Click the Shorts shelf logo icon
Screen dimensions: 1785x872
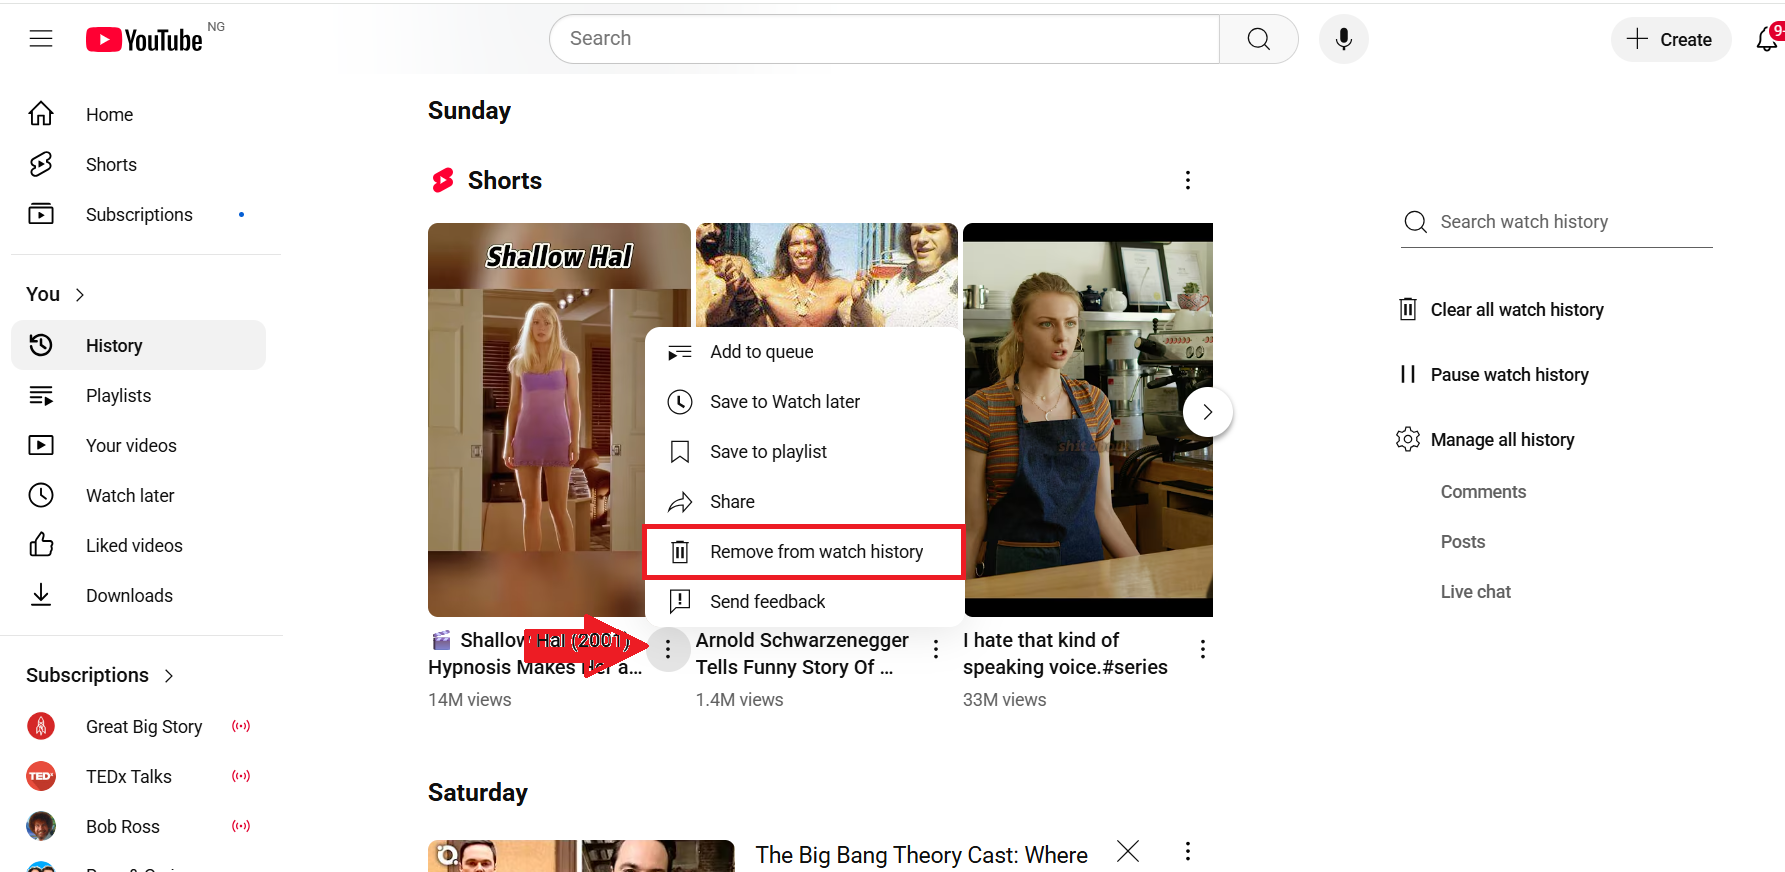pyautogui.click(x=443, y=180)
